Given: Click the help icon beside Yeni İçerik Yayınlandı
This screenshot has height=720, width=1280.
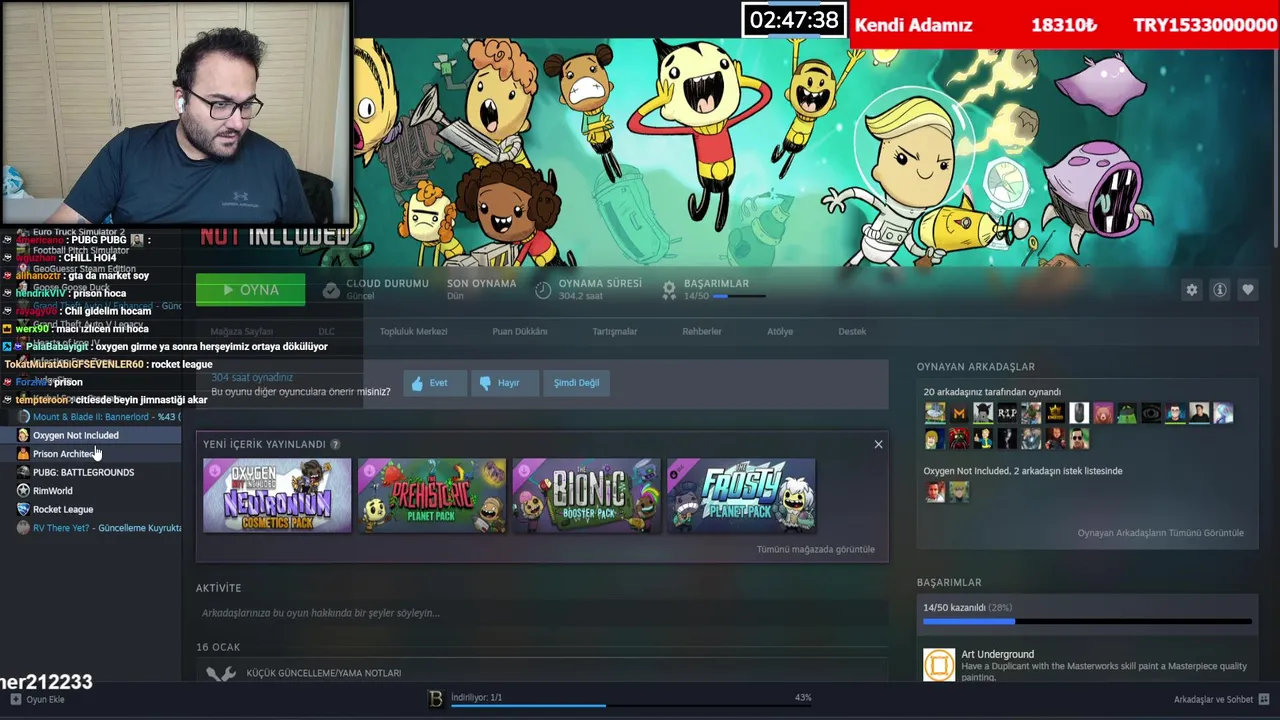Looking at the screenshot, I should (335, 444).
